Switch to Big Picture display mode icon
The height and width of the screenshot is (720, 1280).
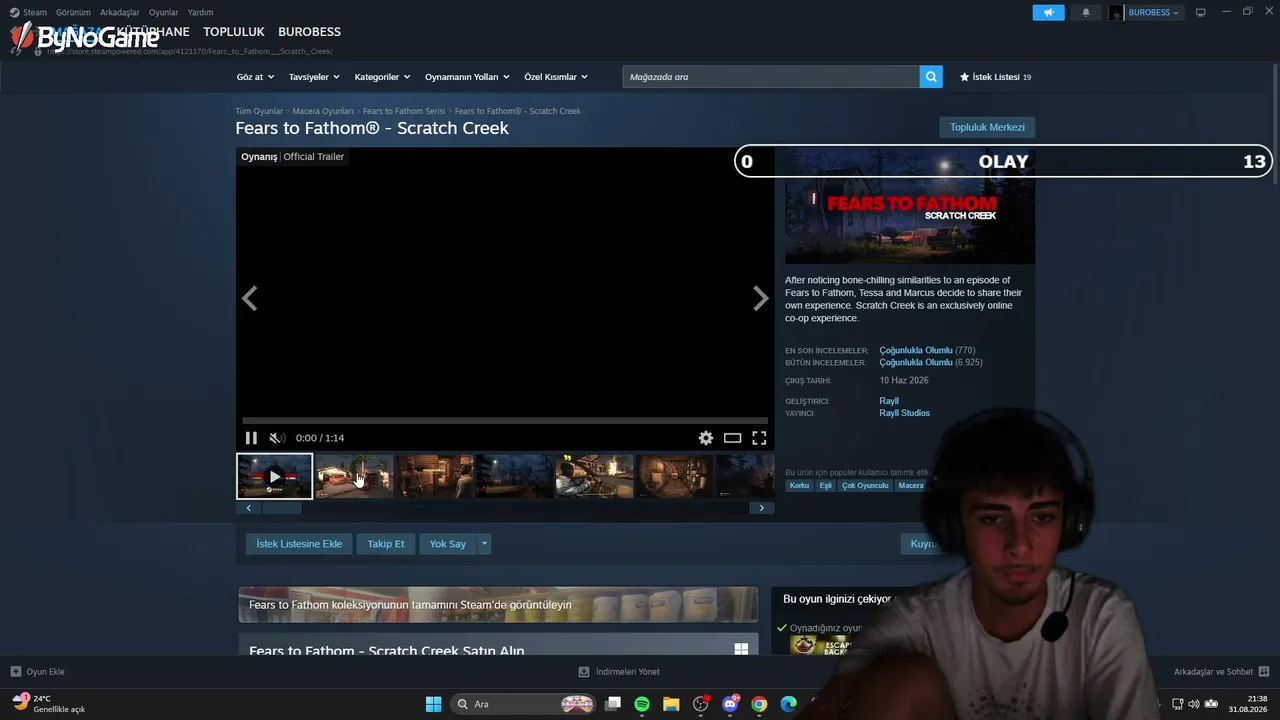(x=1201, y=13)
